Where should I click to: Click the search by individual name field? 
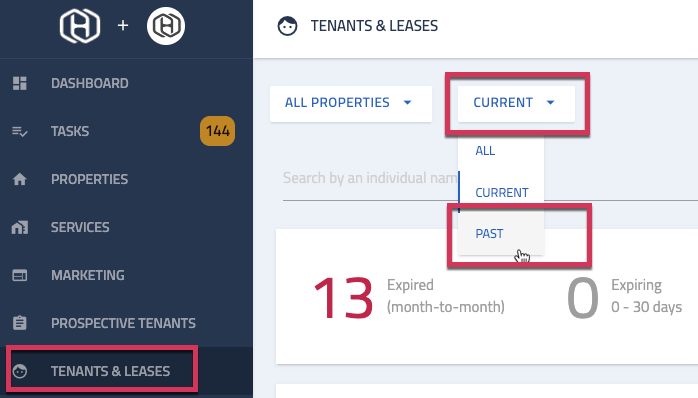coord(370,179)
